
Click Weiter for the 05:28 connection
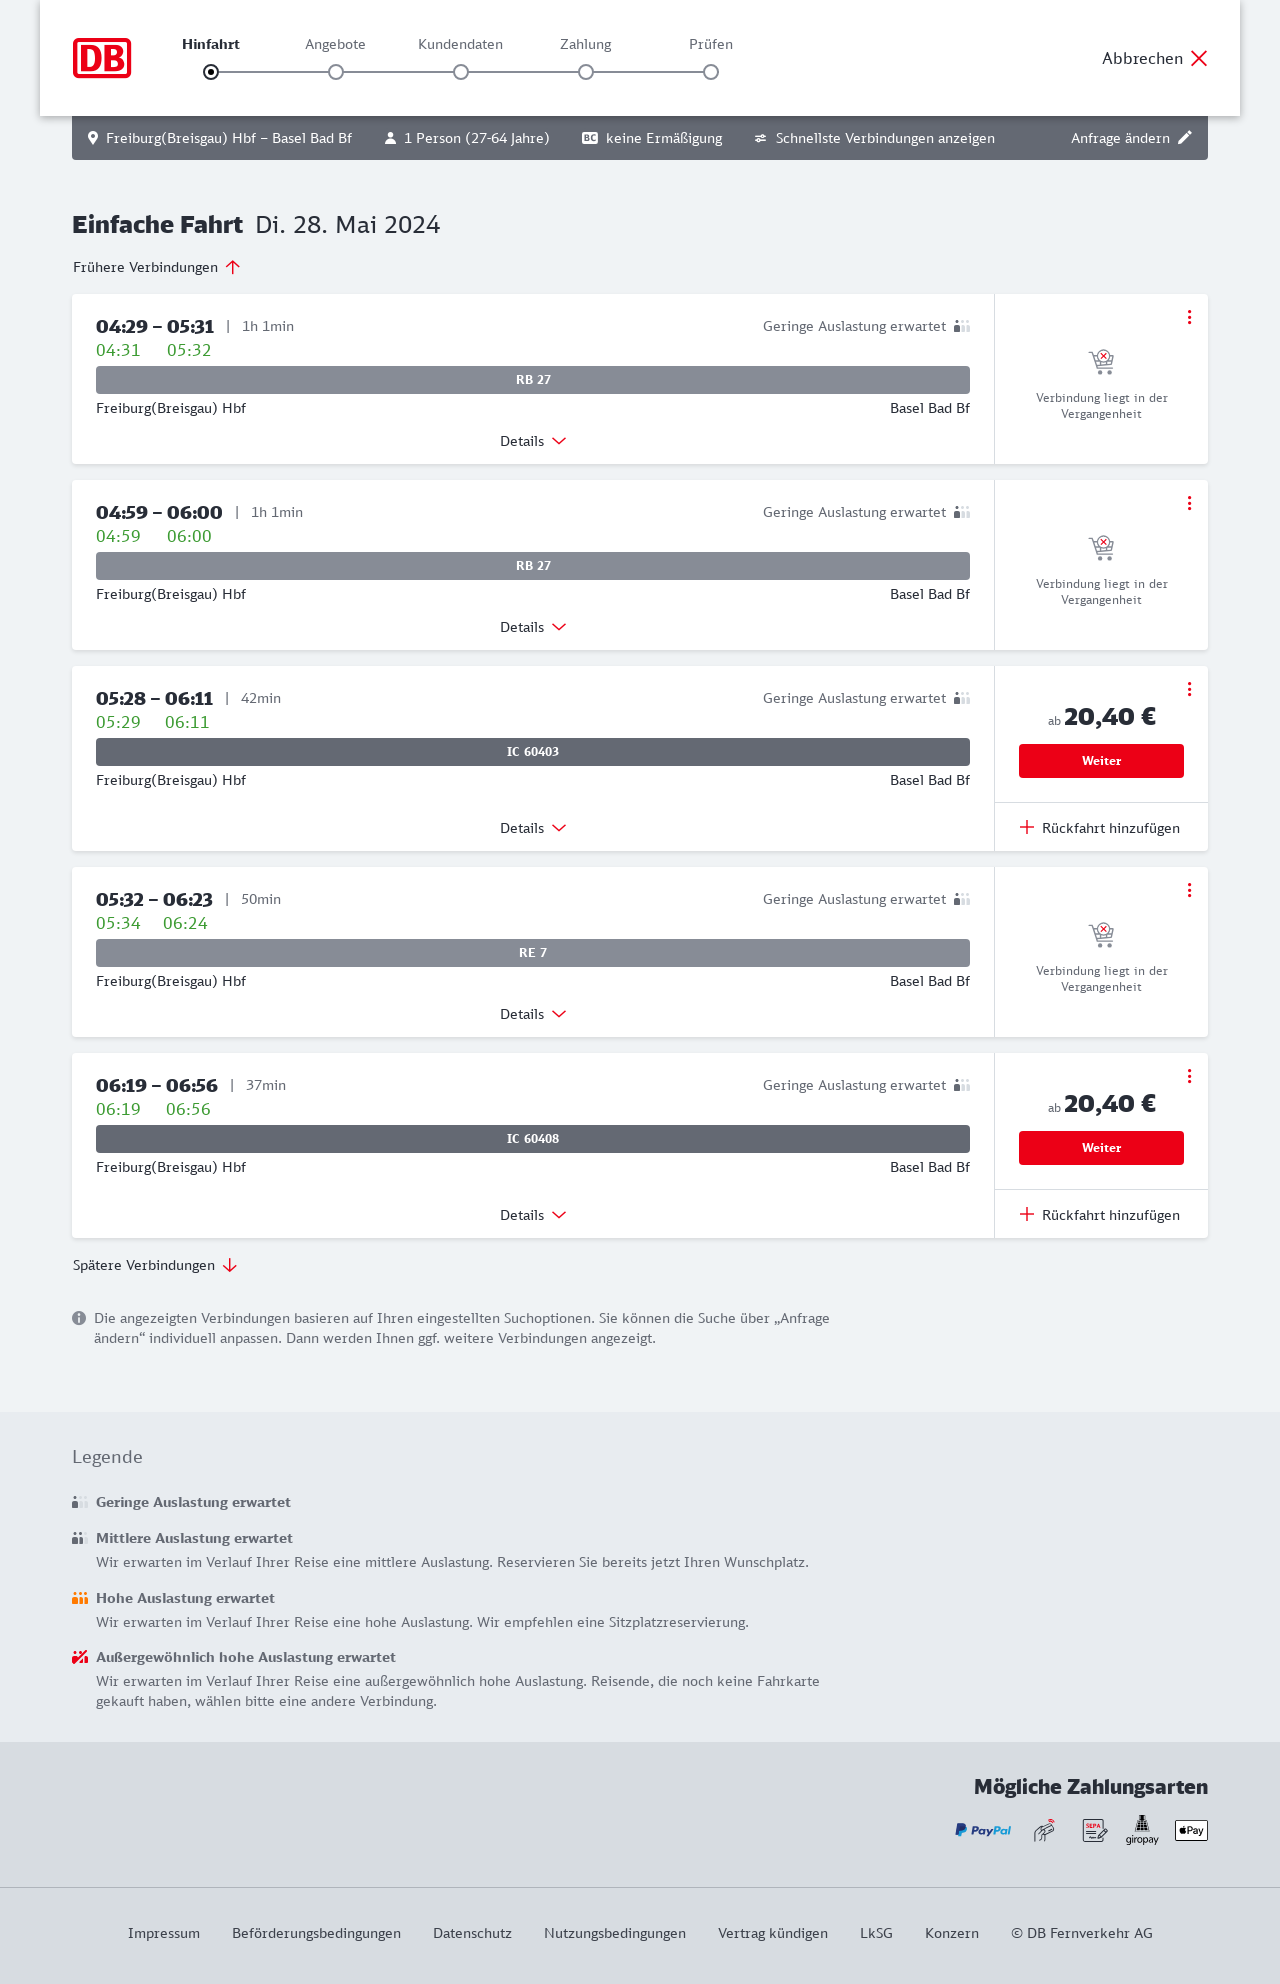[1101, 761]
